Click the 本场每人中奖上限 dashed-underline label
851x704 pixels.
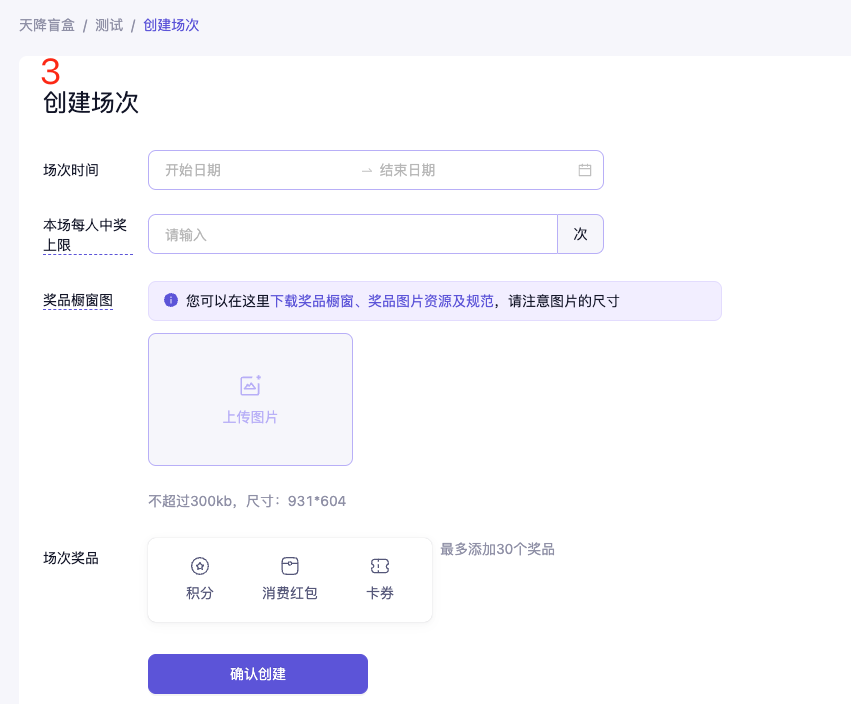(85, 234)
